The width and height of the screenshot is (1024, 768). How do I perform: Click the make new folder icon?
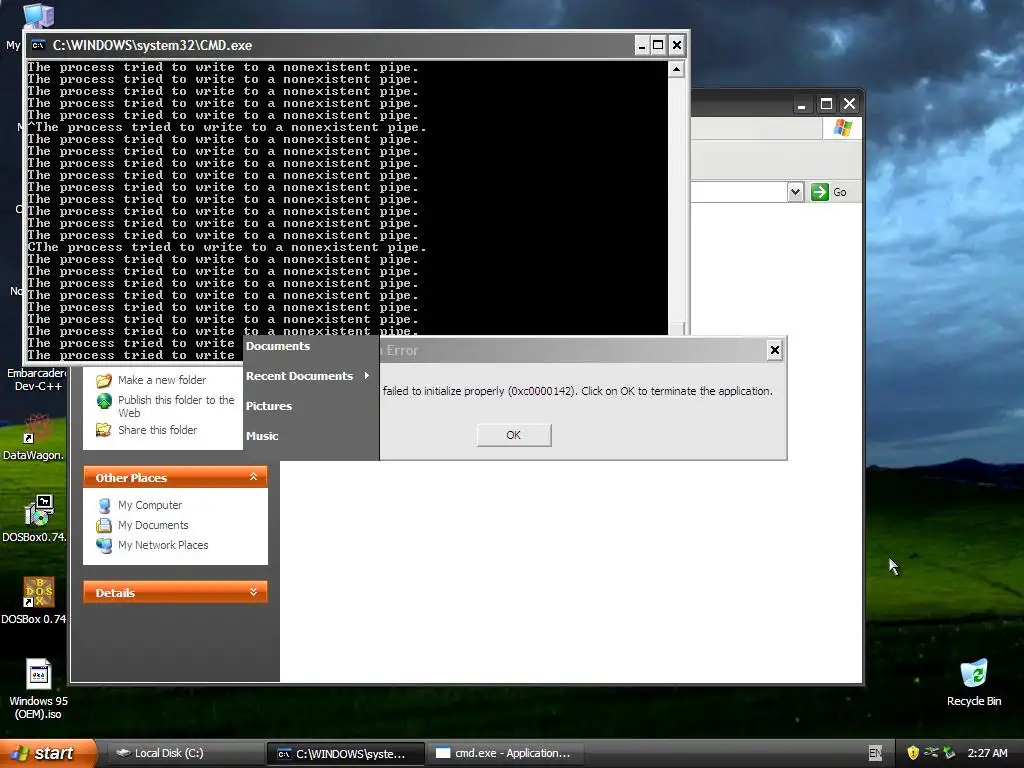click(103, 380)
